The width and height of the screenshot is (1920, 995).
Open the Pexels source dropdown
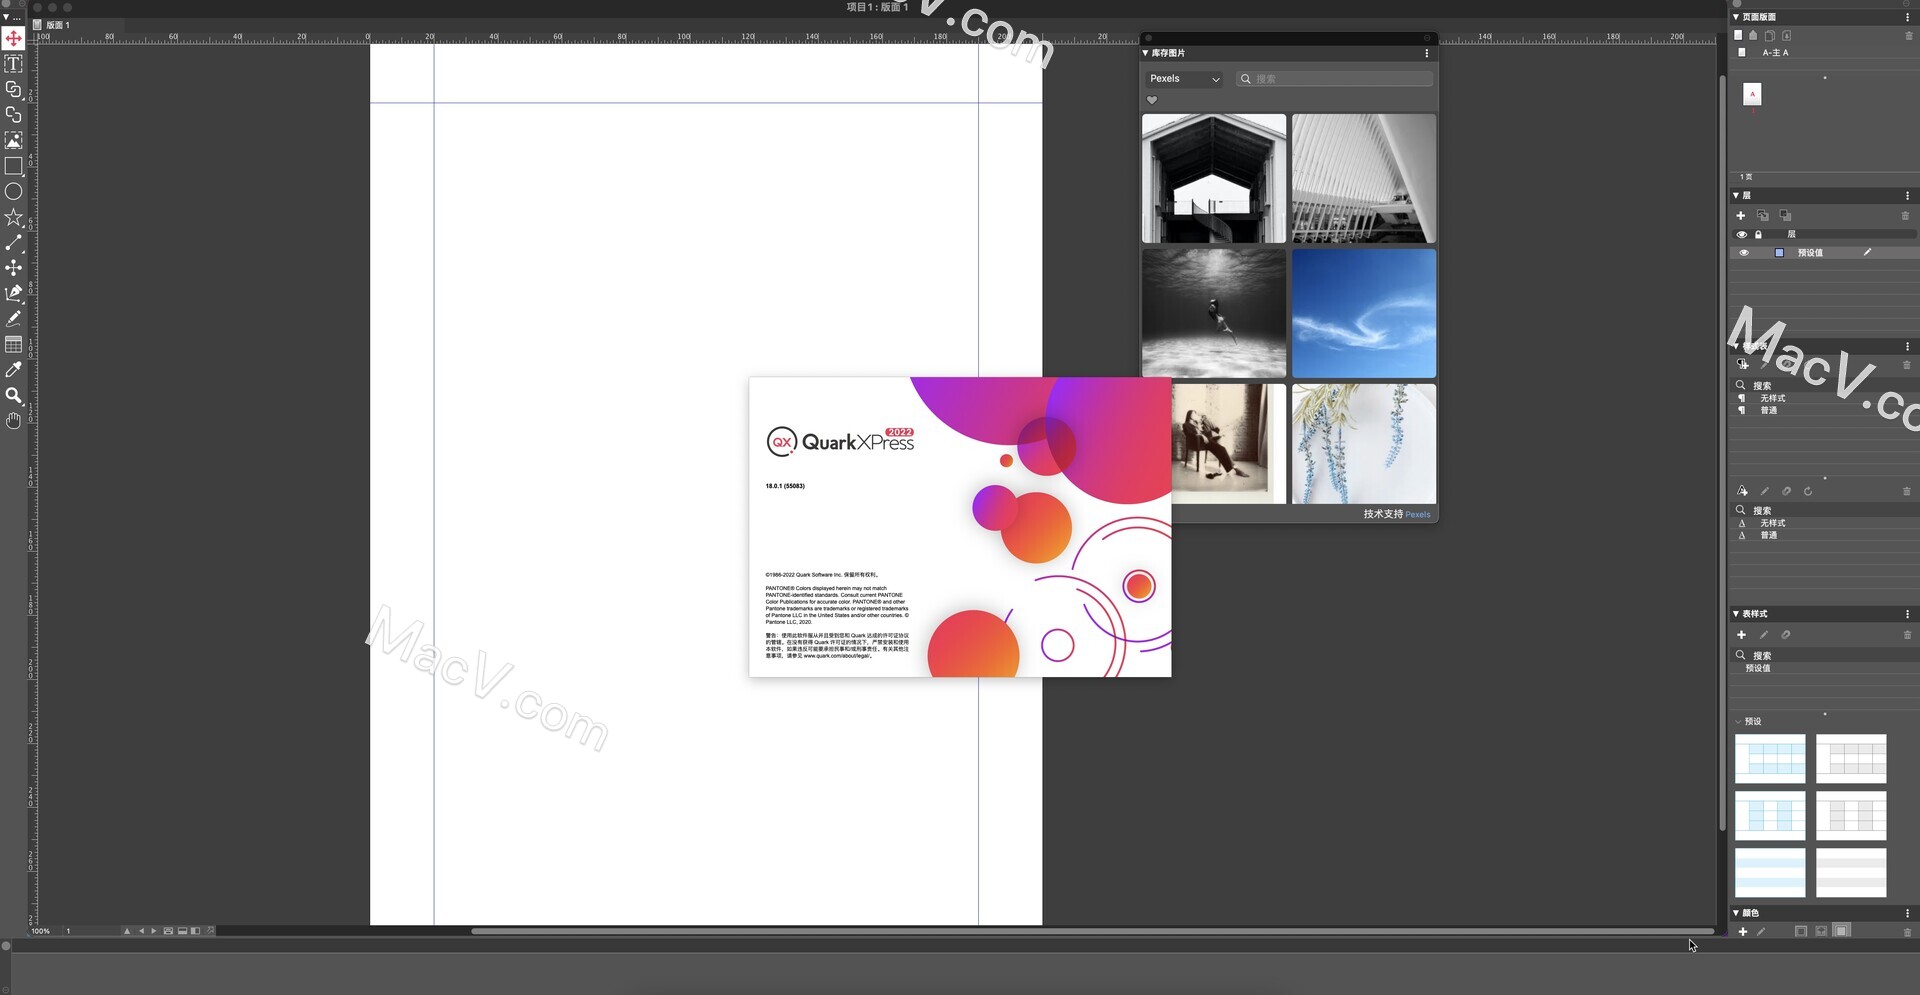pos(1184,79)
